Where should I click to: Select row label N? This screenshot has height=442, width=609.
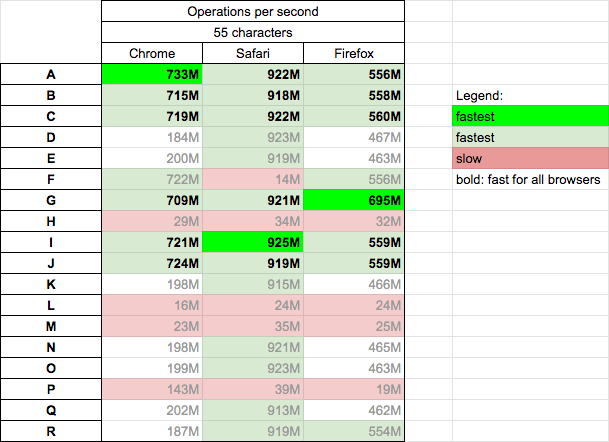click(51, 347)
